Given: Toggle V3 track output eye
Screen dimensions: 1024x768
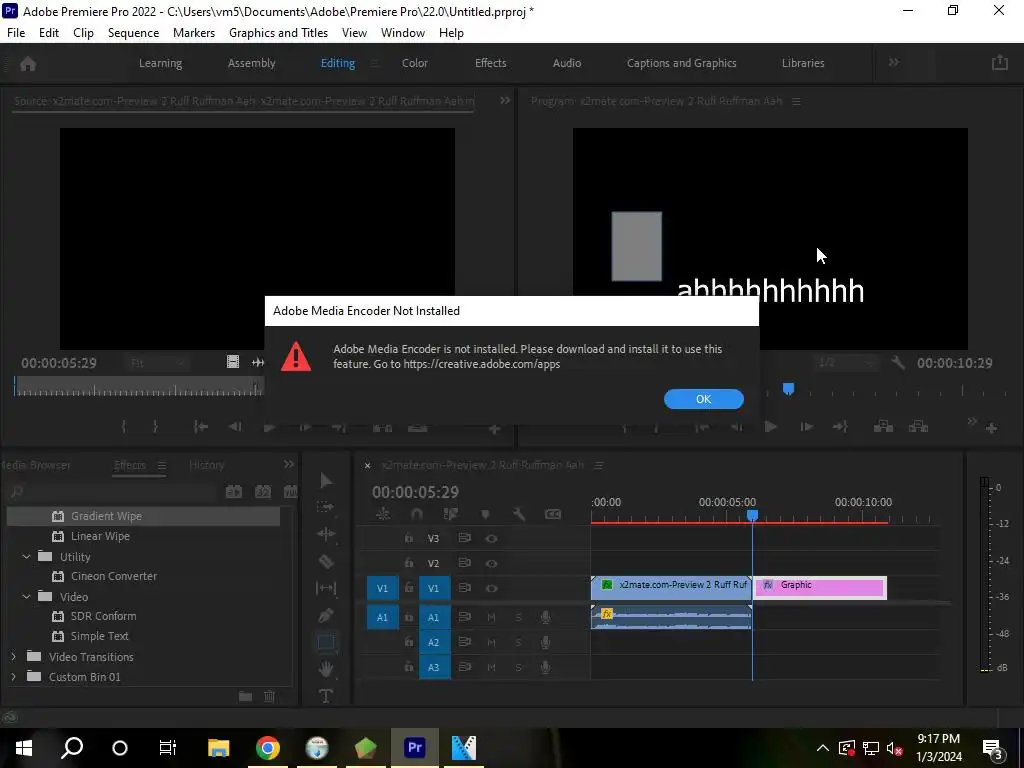Looking at the screenshot, I should [491, 539].
